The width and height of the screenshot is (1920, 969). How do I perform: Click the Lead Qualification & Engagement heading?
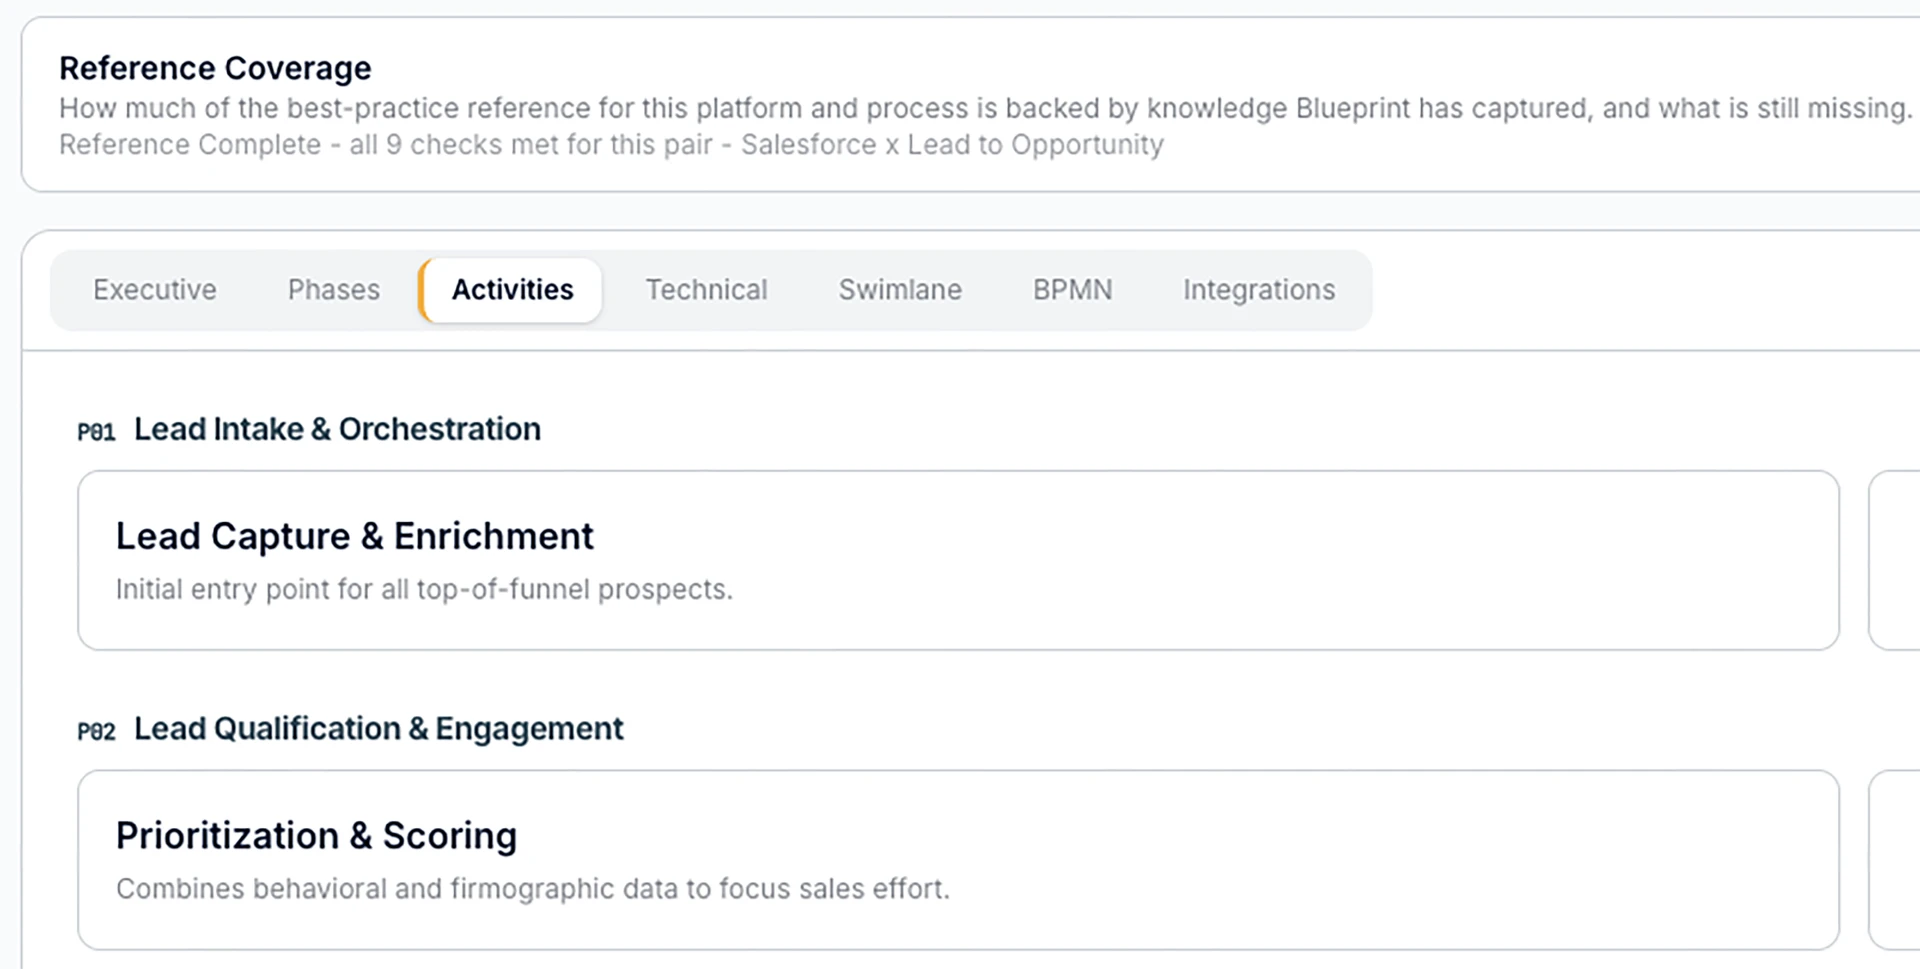(x=378, y=729)
